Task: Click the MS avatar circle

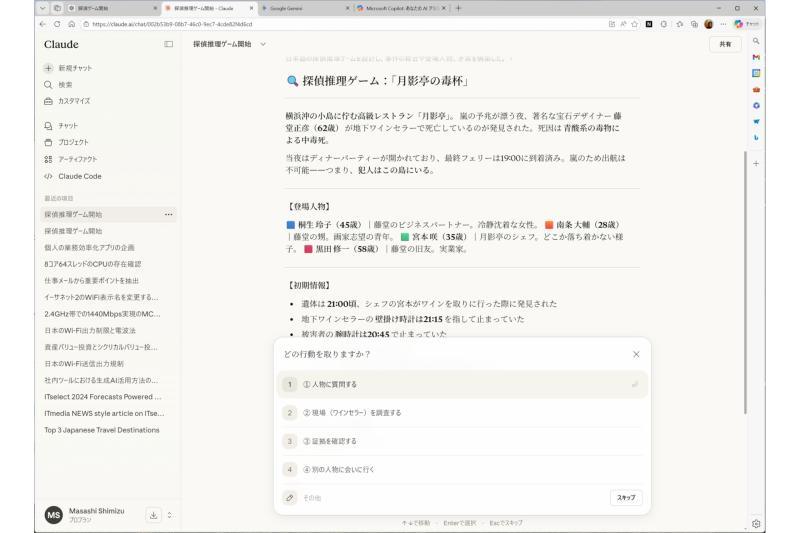Action: [x=54, y=515]
